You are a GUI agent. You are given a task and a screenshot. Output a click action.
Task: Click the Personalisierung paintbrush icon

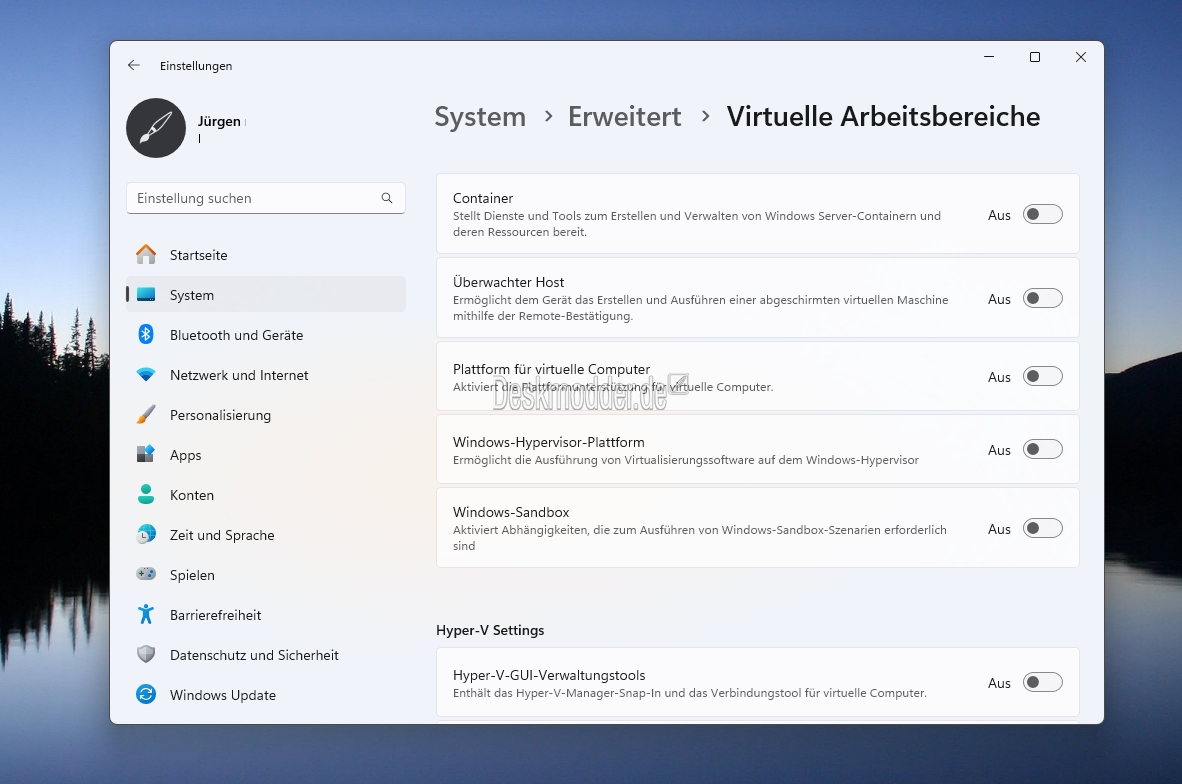(146, 415)
